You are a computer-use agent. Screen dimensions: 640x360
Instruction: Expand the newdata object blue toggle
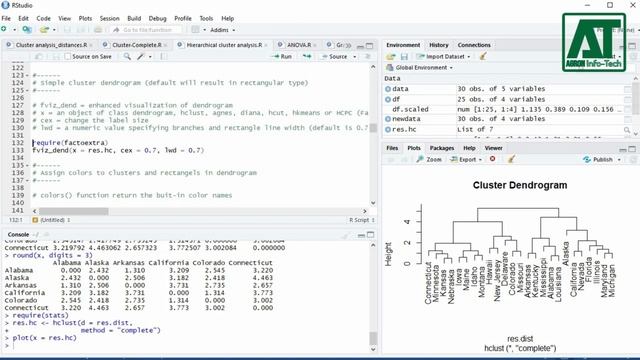tap(388, 119)
